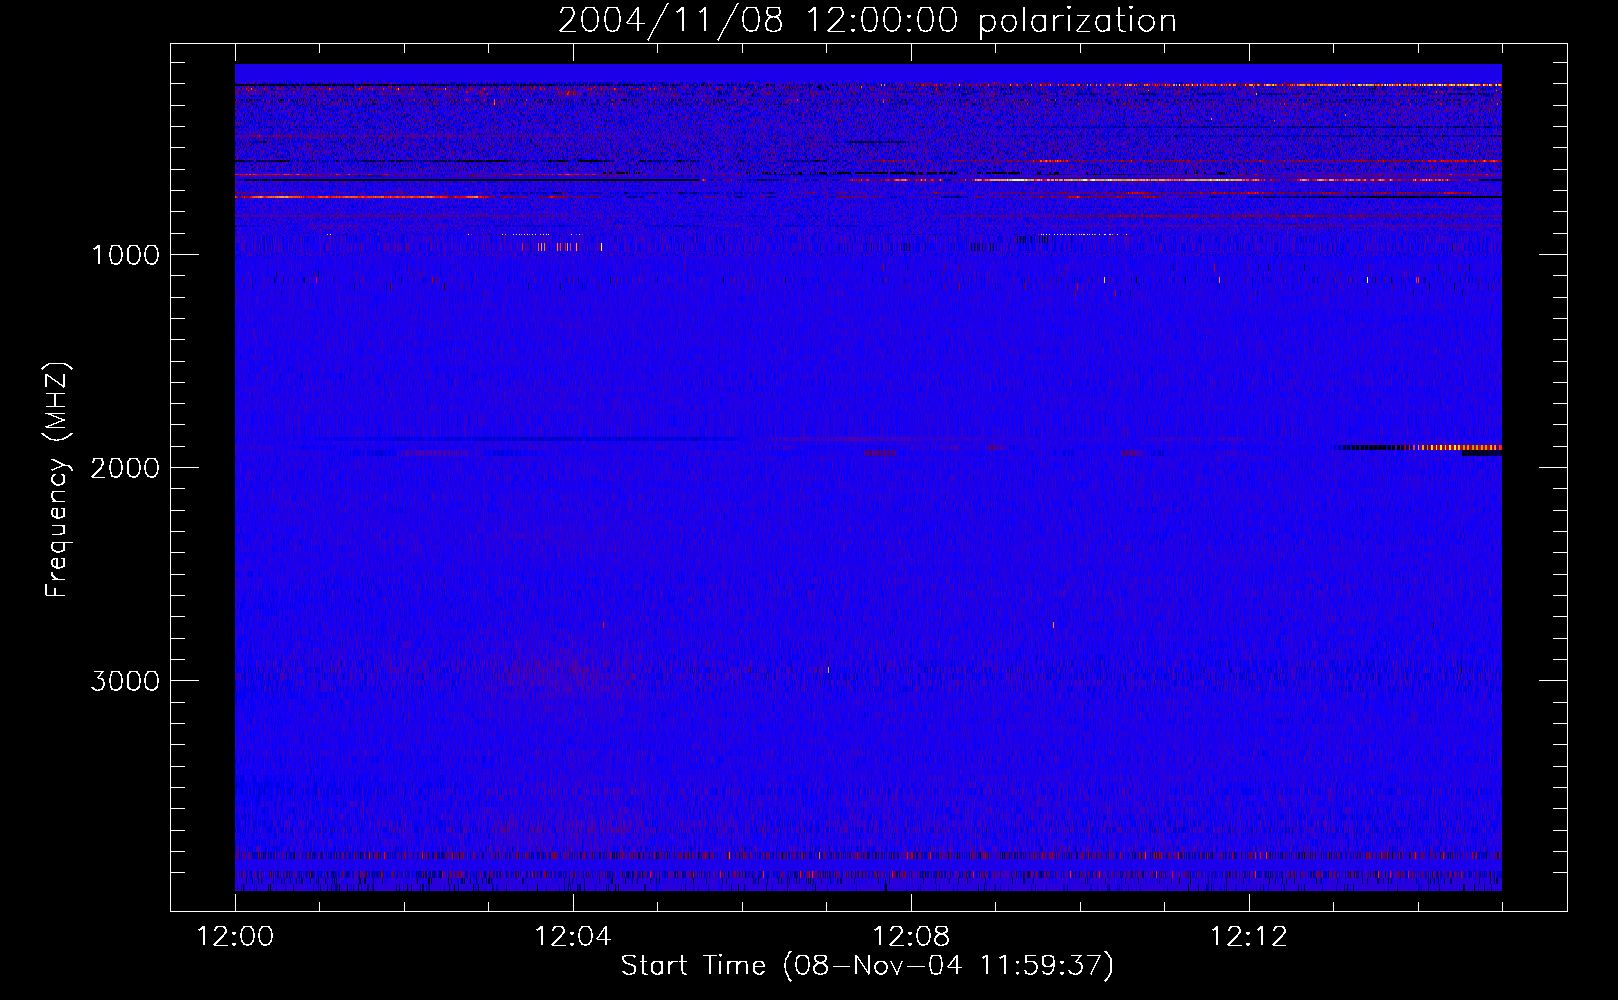Click the "12:08" time tick label
This screenshot has height=1000, width=1618.
[911, 937]
